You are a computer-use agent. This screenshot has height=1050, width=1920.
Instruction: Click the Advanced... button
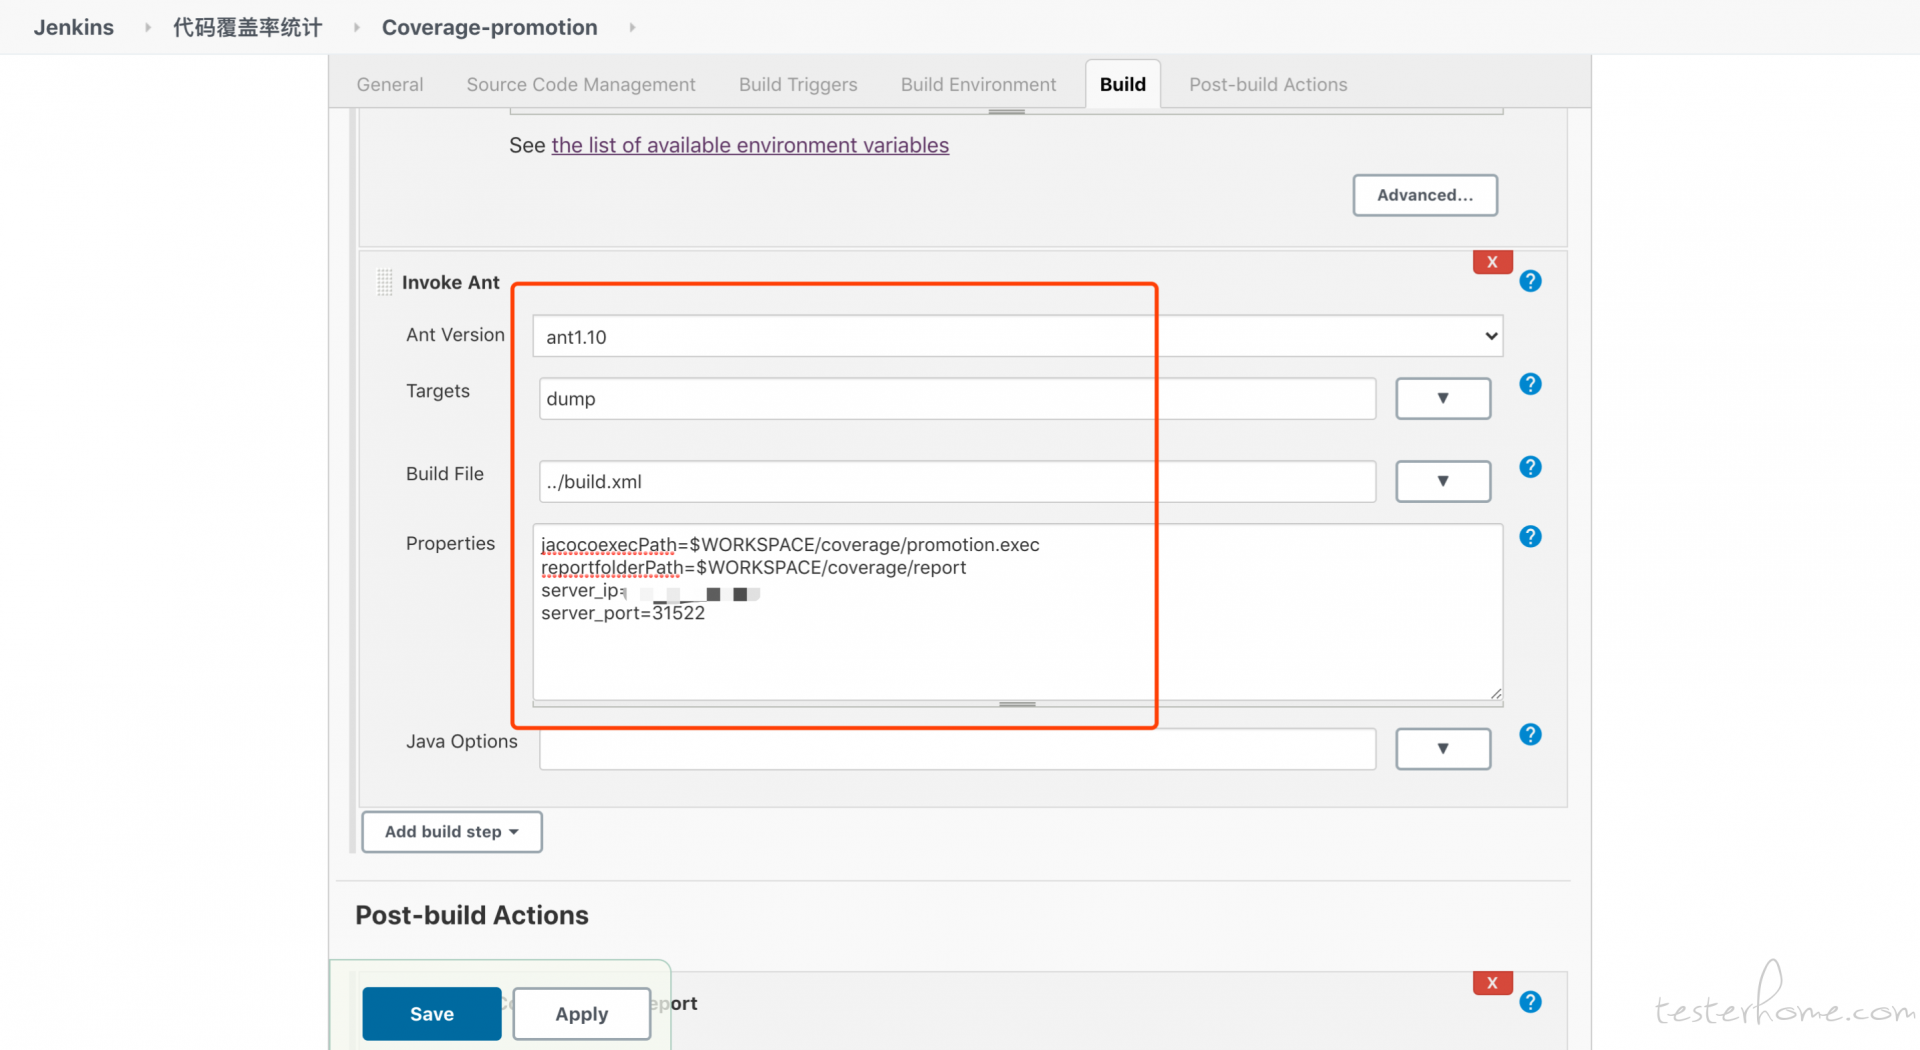(x=1425, y=195)
